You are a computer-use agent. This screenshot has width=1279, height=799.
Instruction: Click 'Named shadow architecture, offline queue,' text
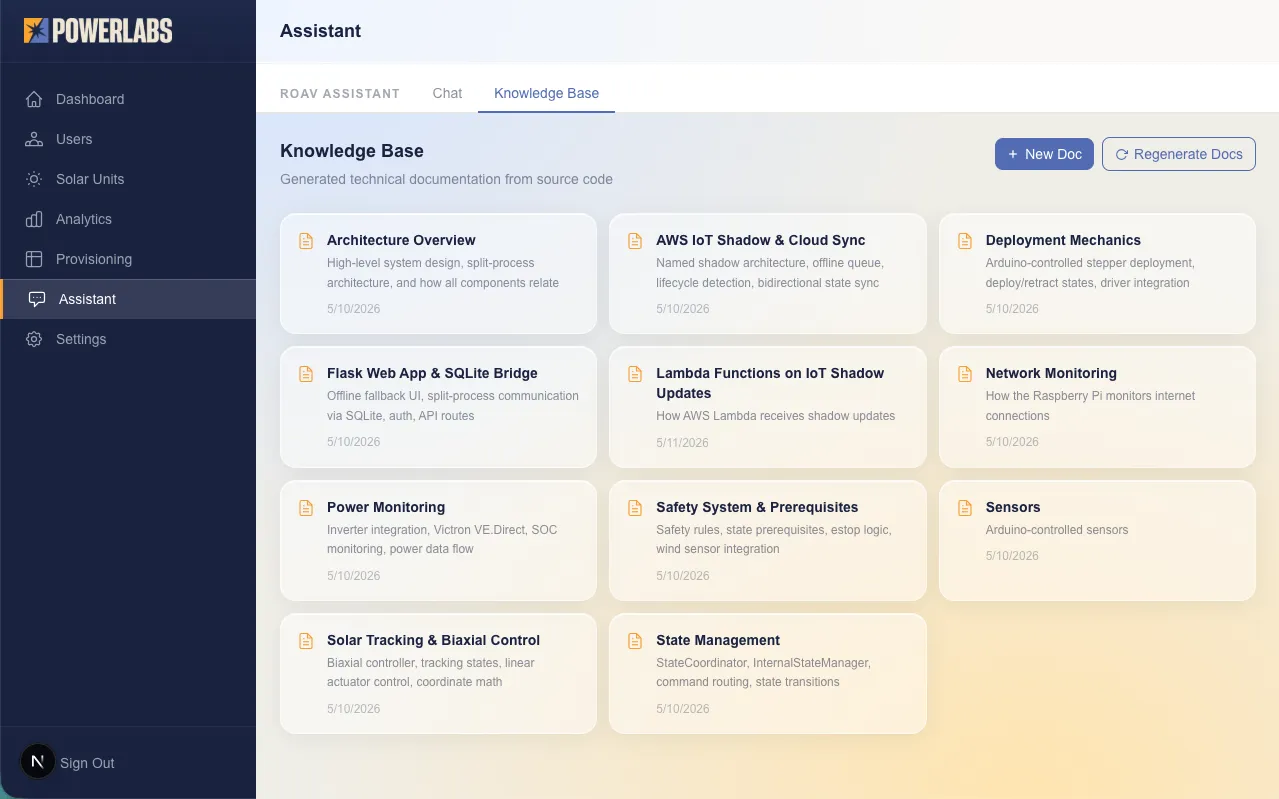click(x=770, y=263)
